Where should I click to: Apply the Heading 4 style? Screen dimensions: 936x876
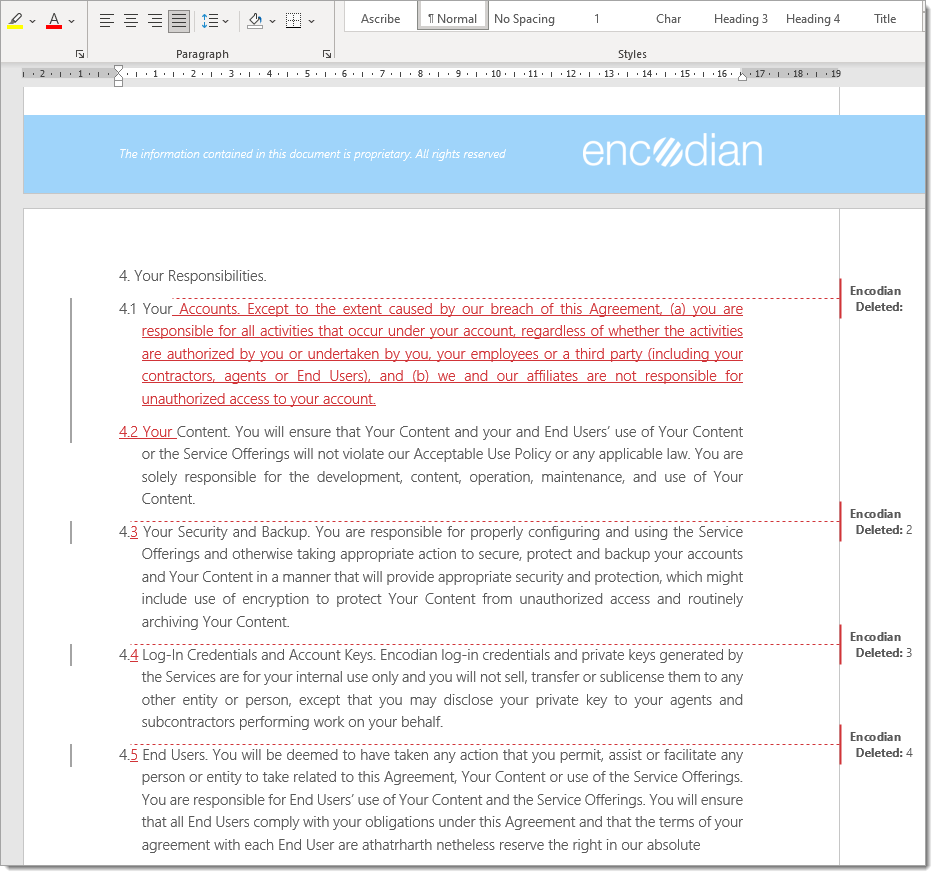coord(812,19)
